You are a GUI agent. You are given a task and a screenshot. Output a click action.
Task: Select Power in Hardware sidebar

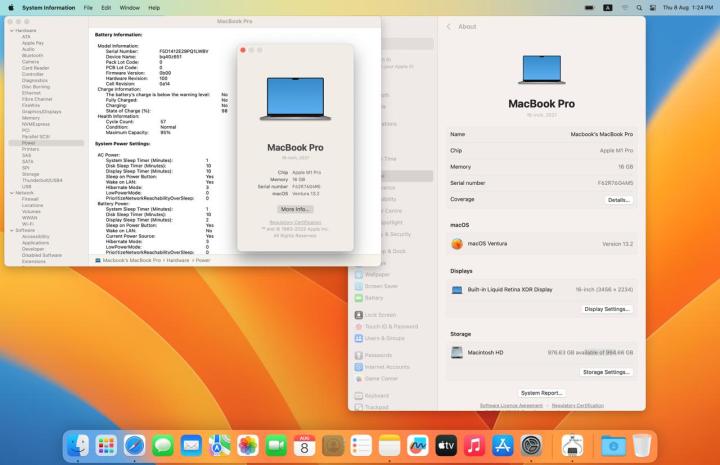click(46, 143)
